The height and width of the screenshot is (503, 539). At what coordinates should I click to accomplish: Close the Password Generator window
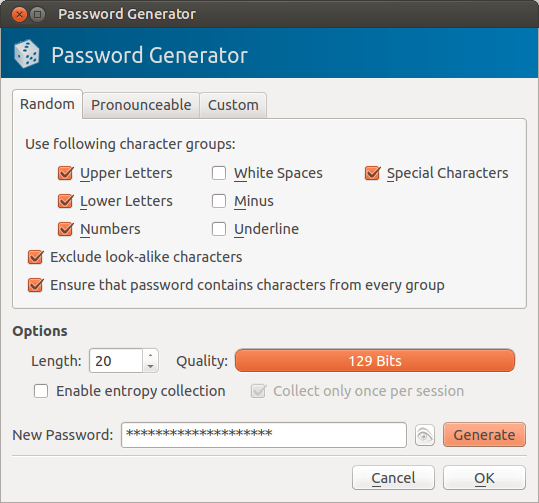(x=19, y=14)
